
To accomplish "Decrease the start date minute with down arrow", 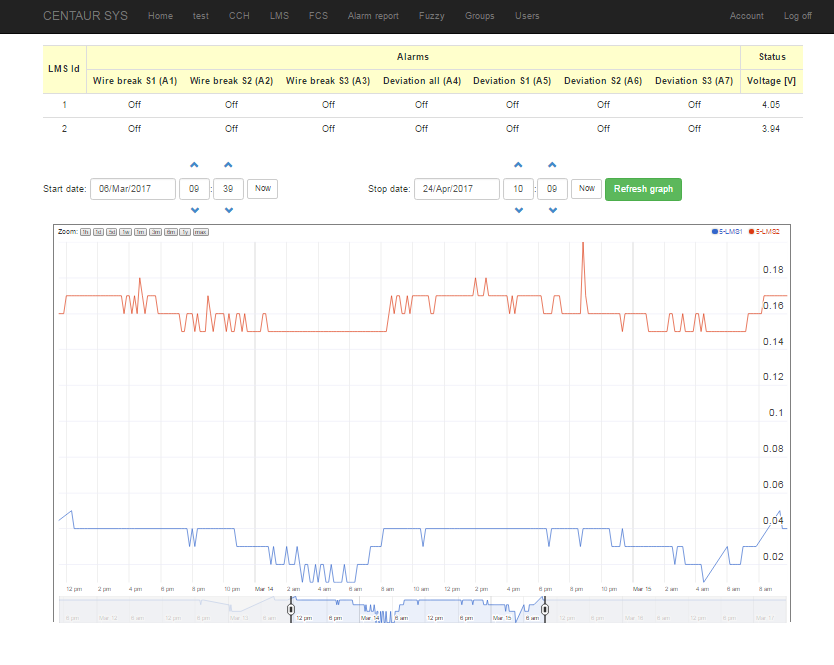I will 229,210.
